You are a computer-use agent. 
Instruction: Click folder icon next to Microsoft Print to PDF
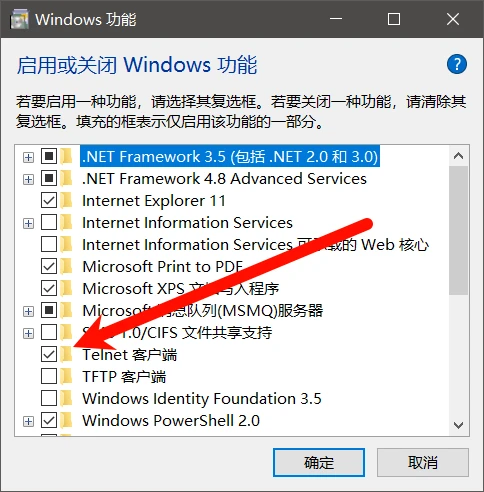point(67,266)
